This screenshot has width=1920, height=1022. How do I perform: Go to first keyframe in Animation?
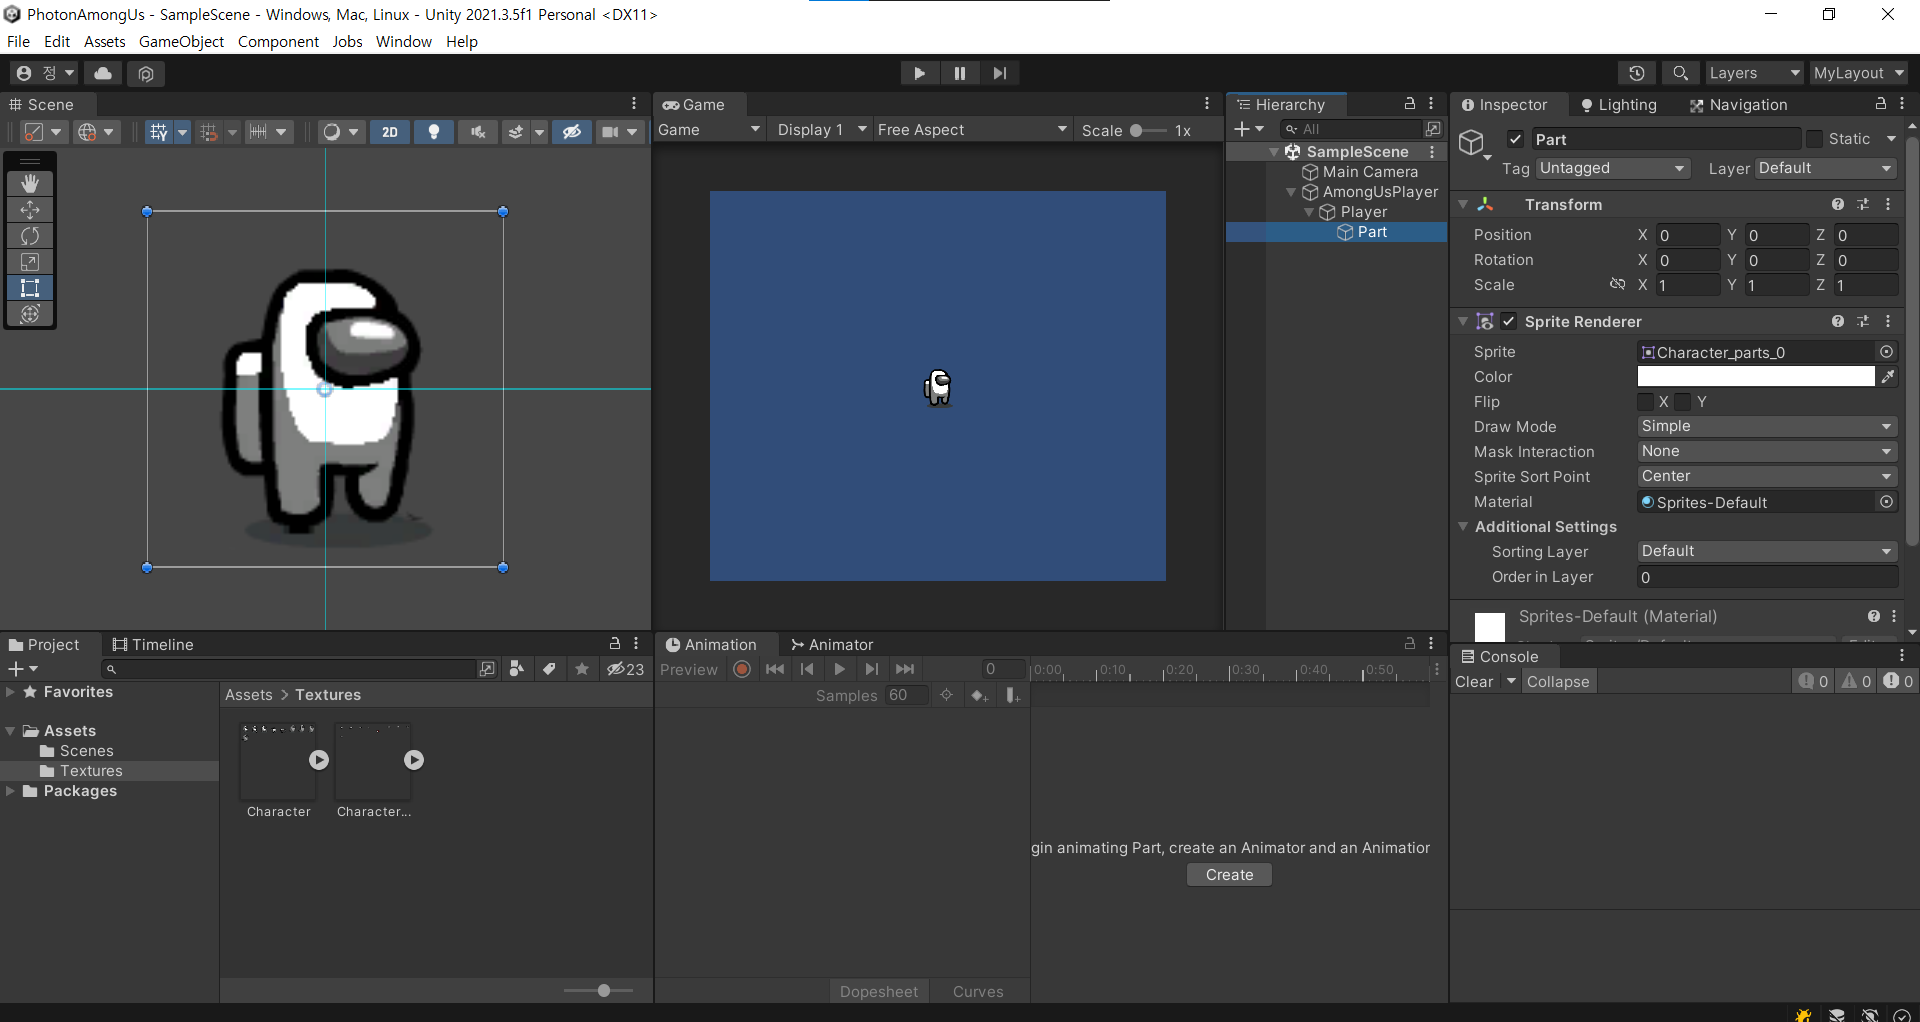click(775, 669)
